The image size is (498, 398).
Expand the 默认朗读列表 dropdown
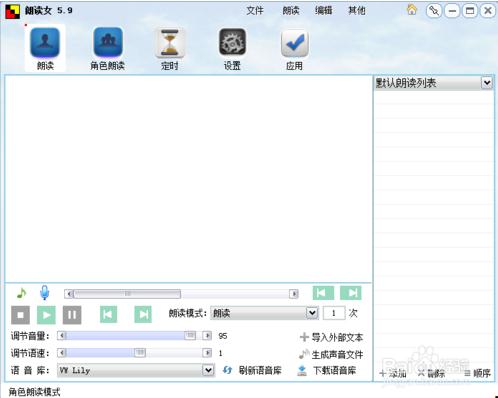[x=487, y=83]
